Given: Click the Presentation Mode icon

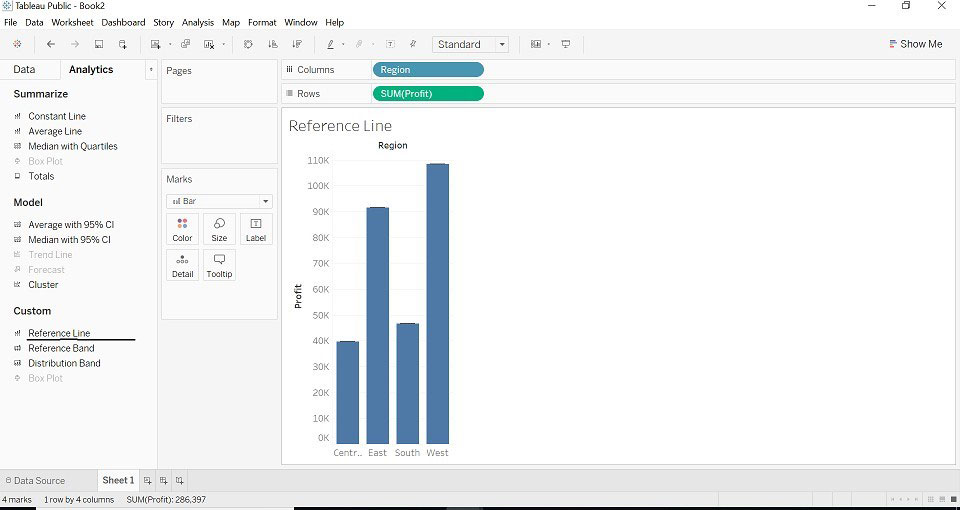Looking at the screenshot, I should pos(566,44).
